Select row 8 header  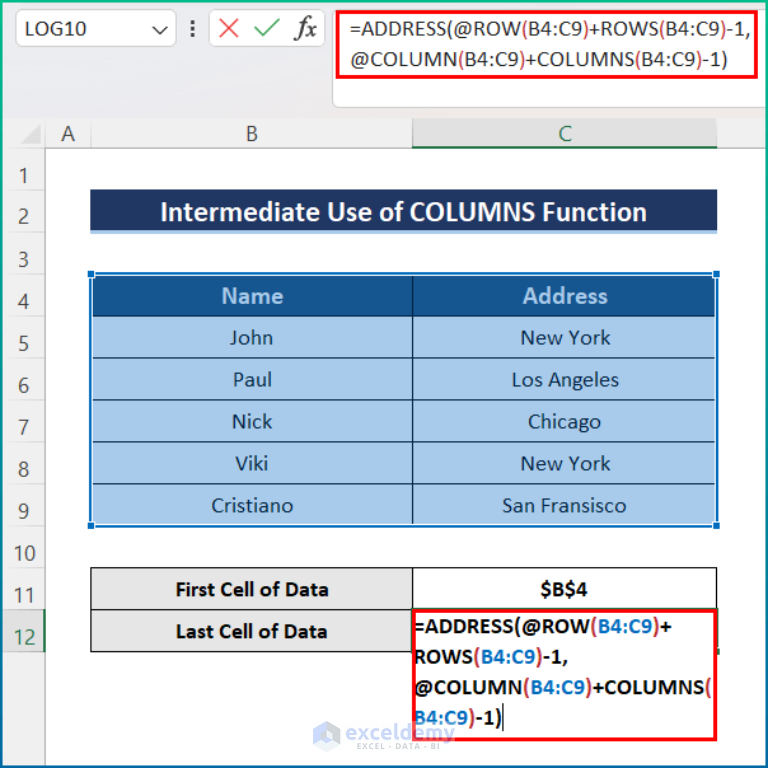(24, 463)
